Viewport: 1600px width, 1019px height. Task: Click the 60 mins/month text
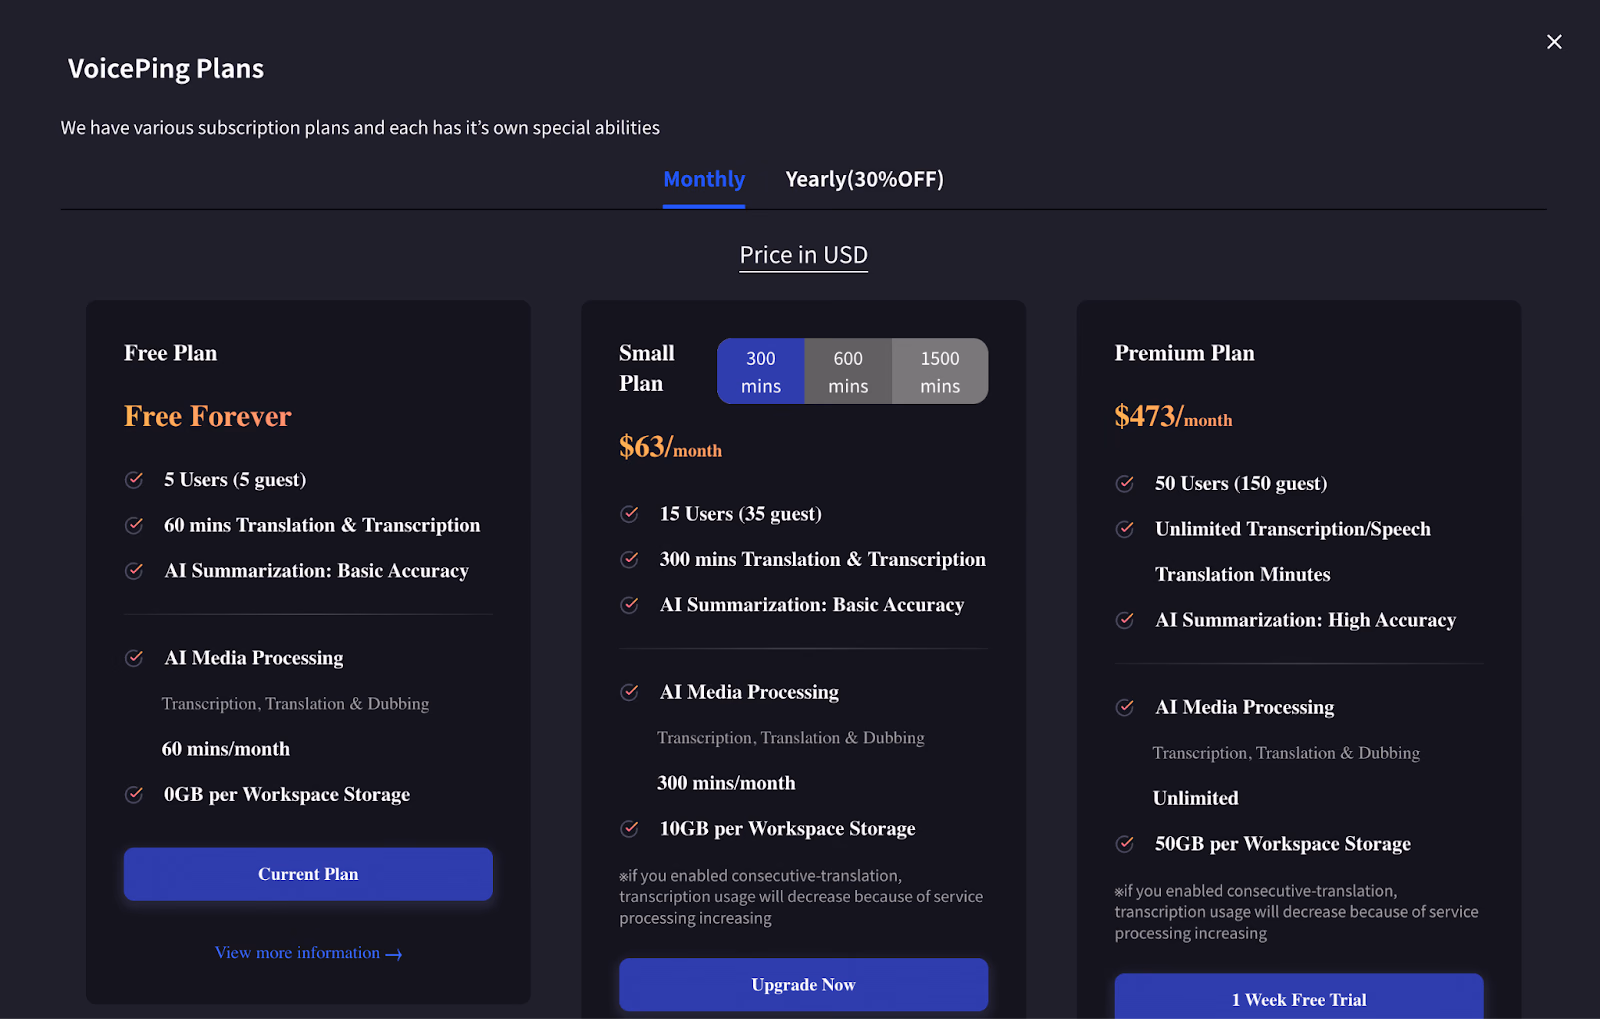[x=226, y=749]
